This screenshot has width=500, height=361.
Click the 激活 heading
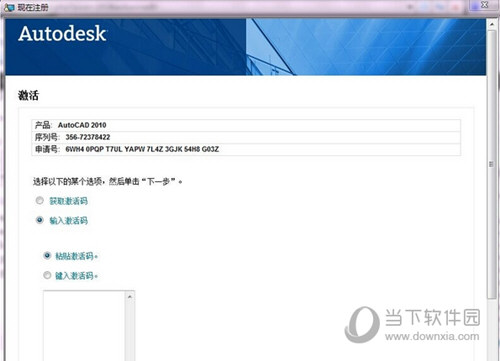[28, 96]
